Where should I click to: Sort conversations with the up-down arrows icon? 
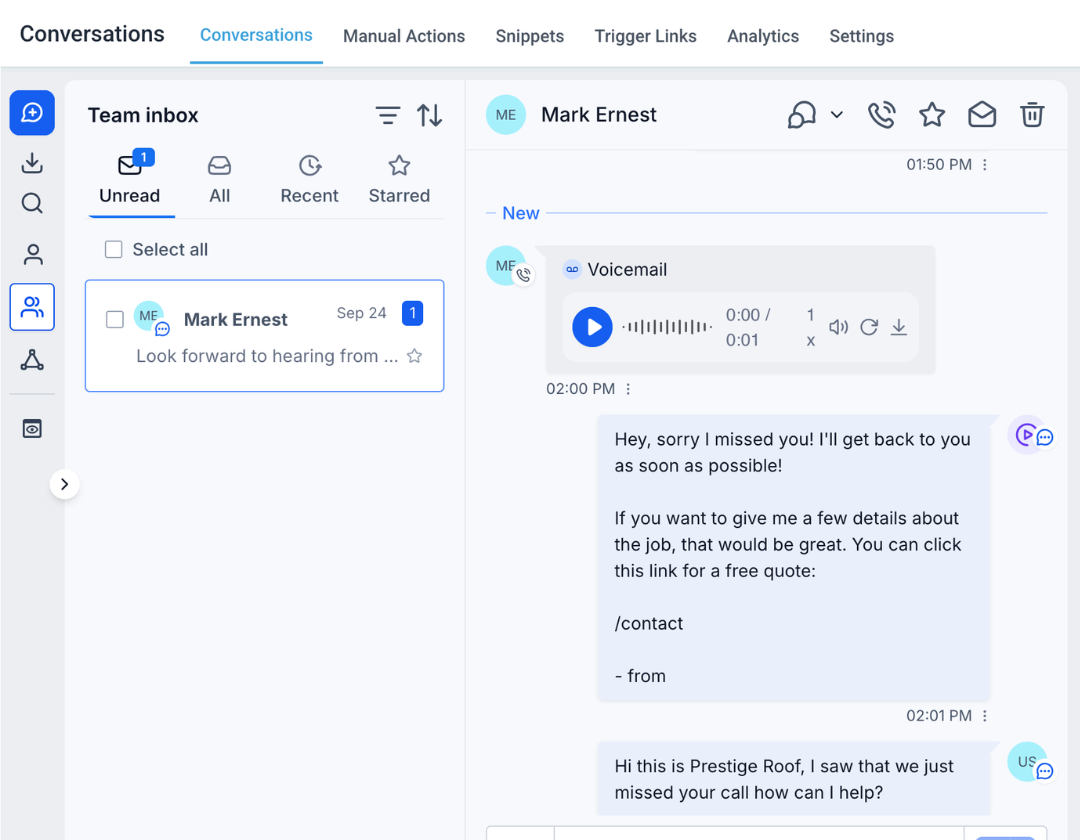tap(430, 115)
